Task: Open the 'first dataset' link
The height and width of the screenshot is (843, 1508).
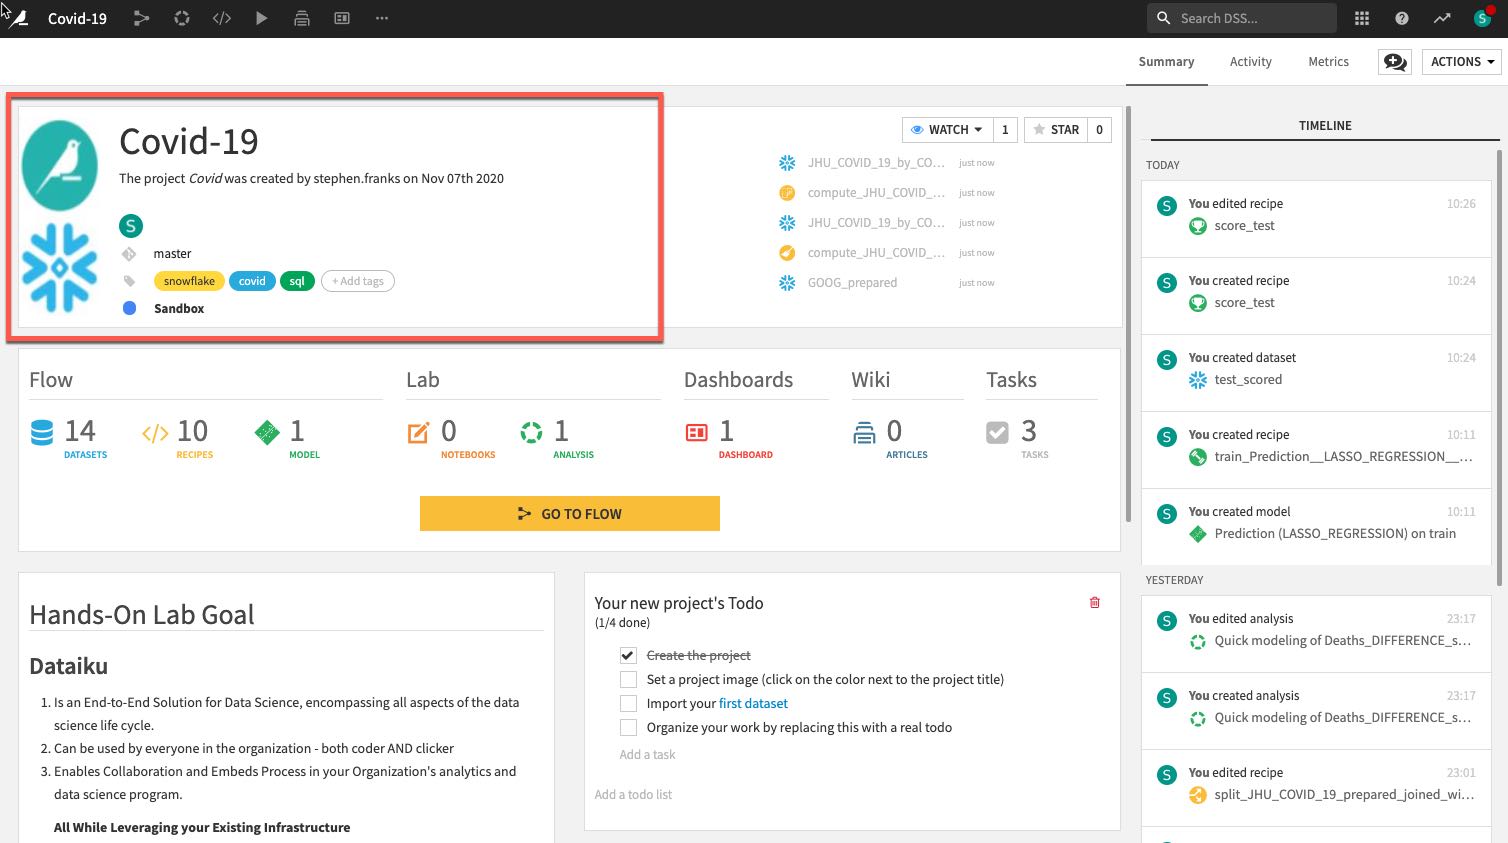Action: tap(753, 703)
